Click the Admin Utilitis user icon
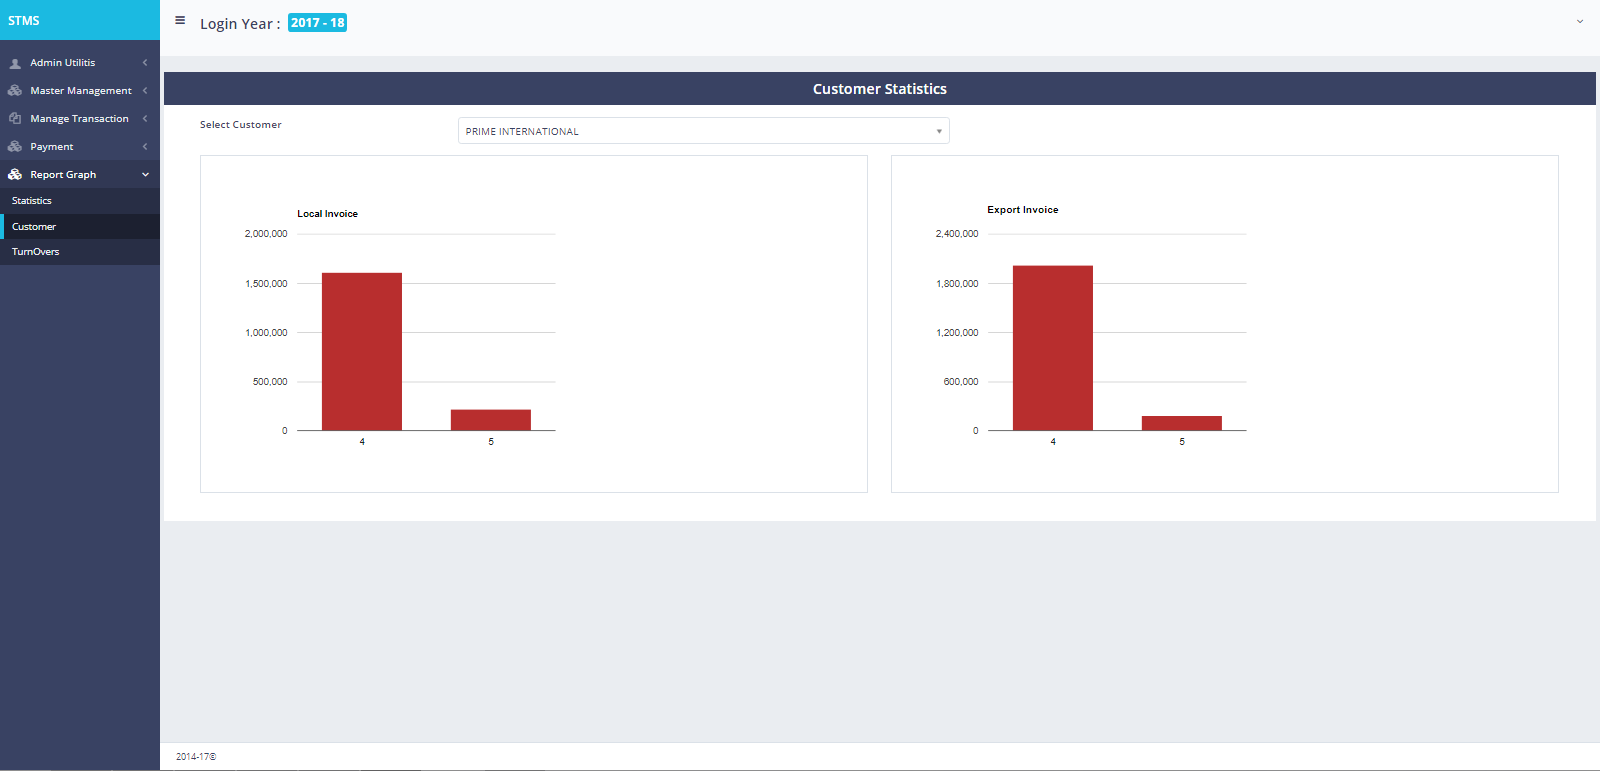Image resolution: width=1600 pixels, height=771 pixels. coord(15,63)
